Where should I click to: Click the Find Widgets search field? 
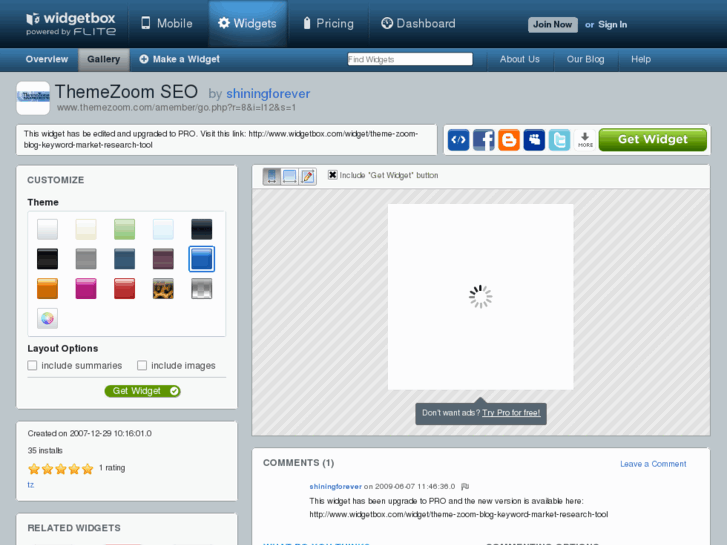[410, 59]
